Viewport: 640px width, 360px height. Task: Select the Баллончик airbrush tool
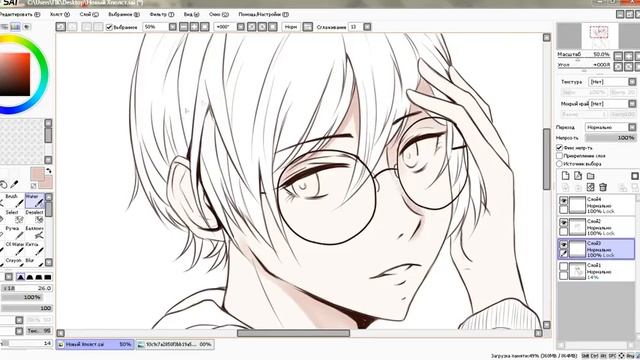pyautogui.click(x=34, y=232)
